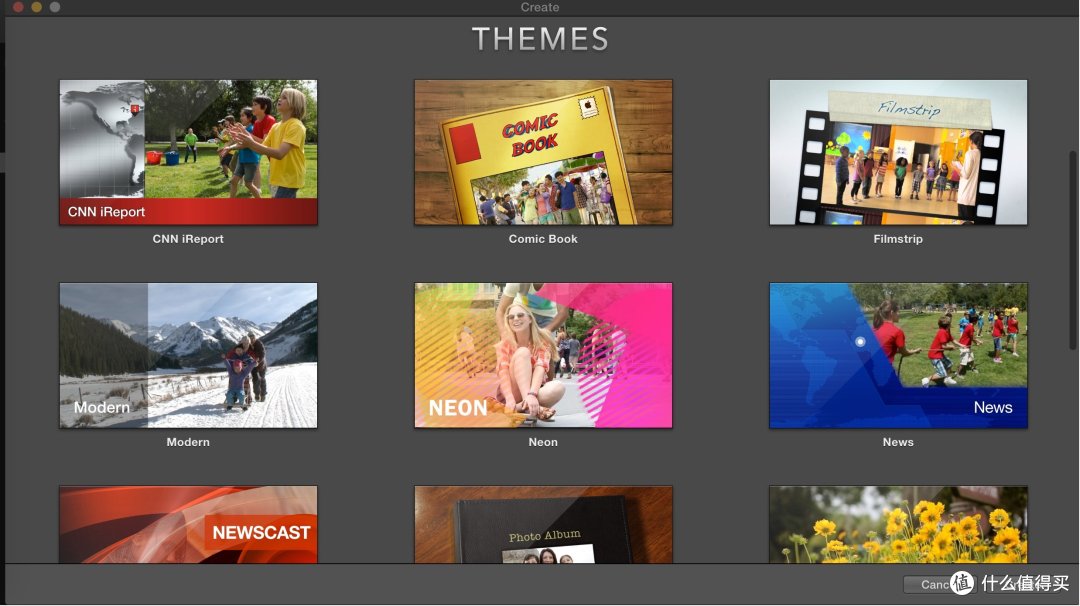Image resolution: width=1080 pixels, height=606 pixels.
Task: Choose the Neon theme thumbnail
Action: click(x=543, y=355)
